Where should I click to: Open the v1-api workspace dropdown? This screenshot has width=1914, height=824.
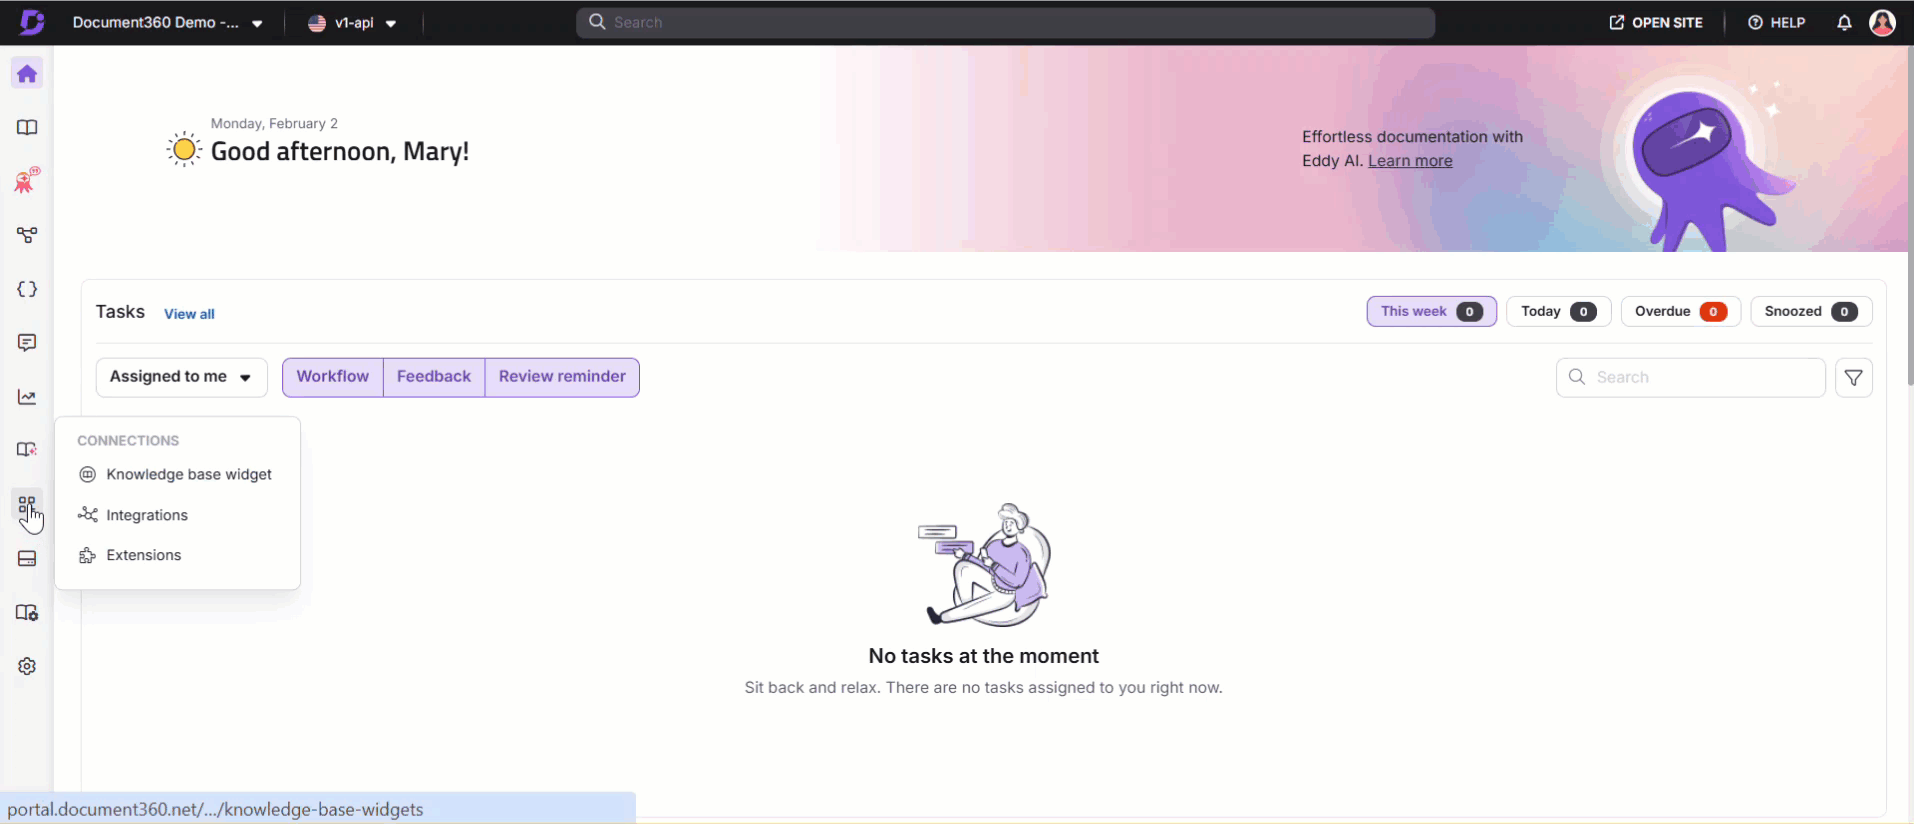click(352, 23)
